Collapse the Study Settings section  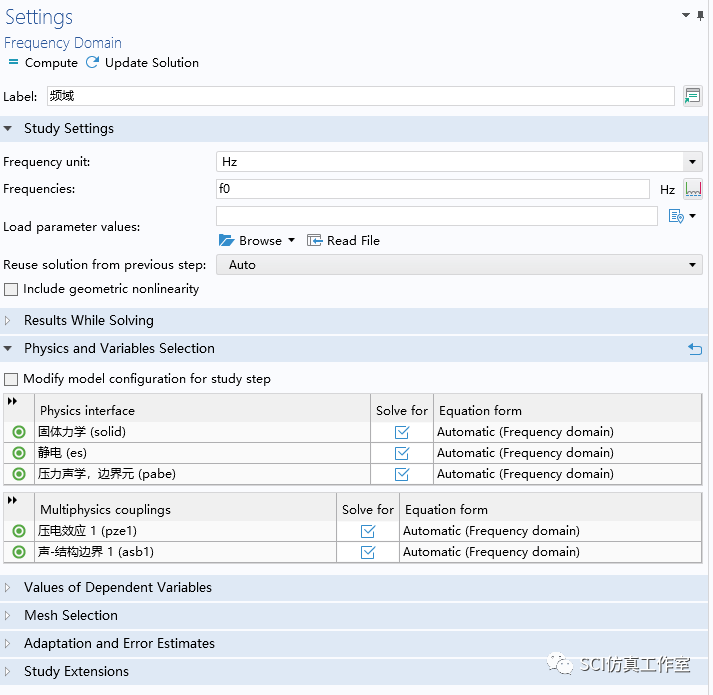click(8, 129)
